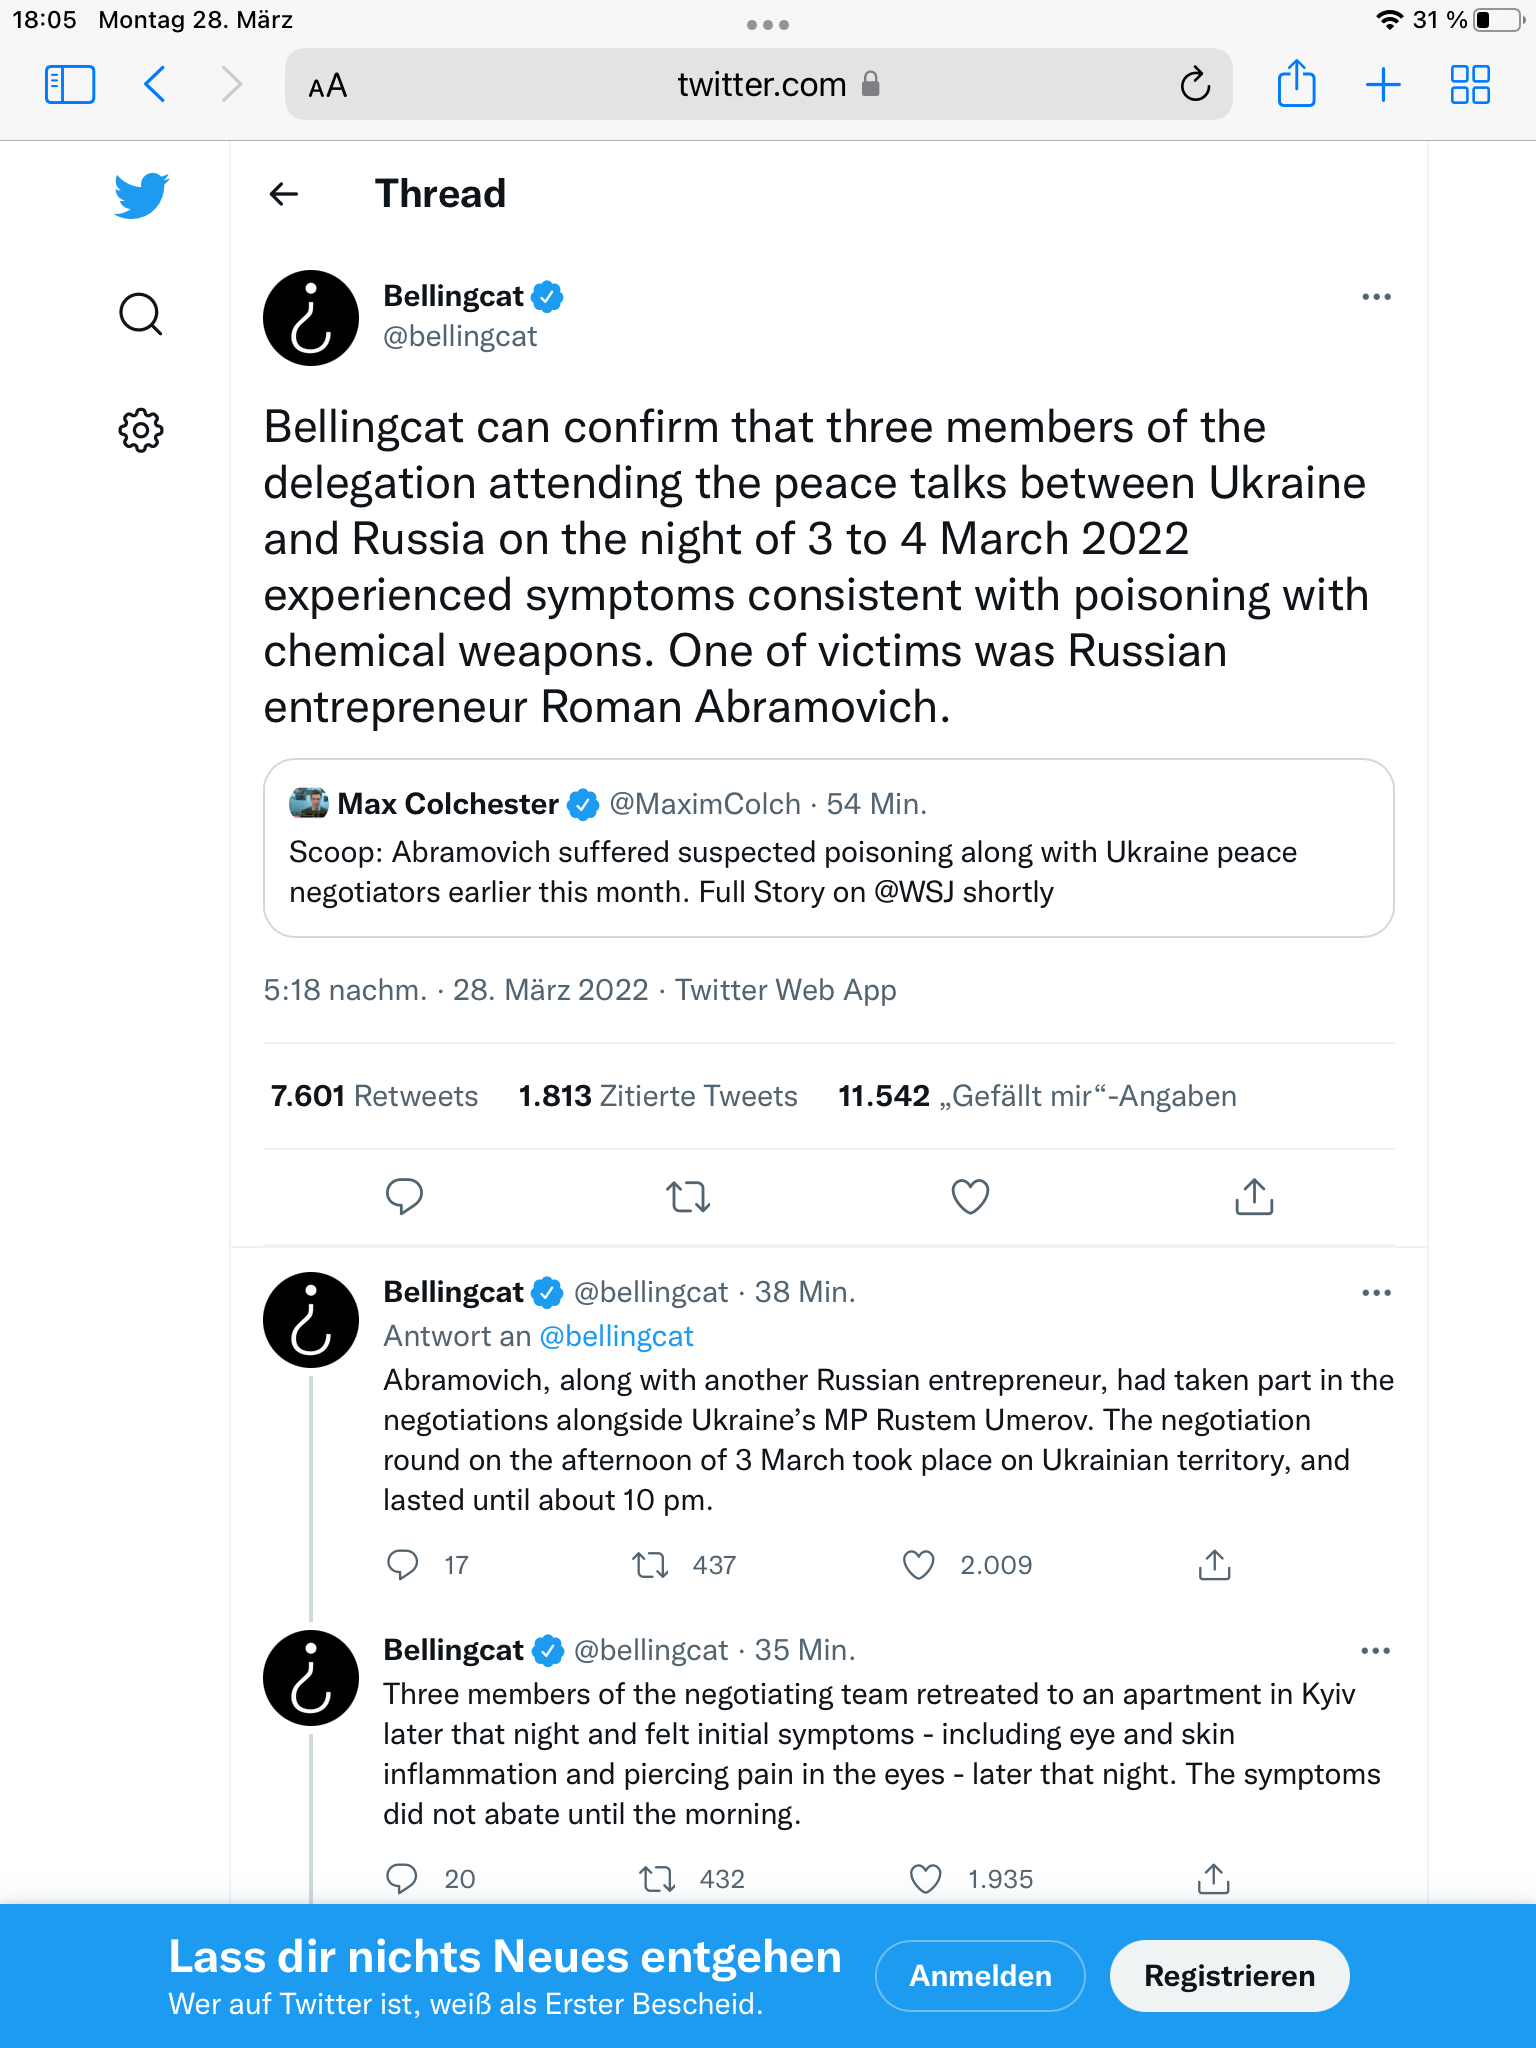Open the 7.601 Retweets list
Screen dimensions: 1536x2048
[x=374, y=1096]
